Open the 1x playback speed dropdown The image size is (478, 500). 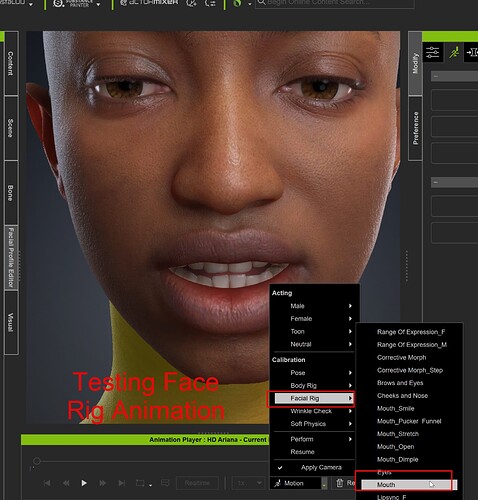point(248,483)
